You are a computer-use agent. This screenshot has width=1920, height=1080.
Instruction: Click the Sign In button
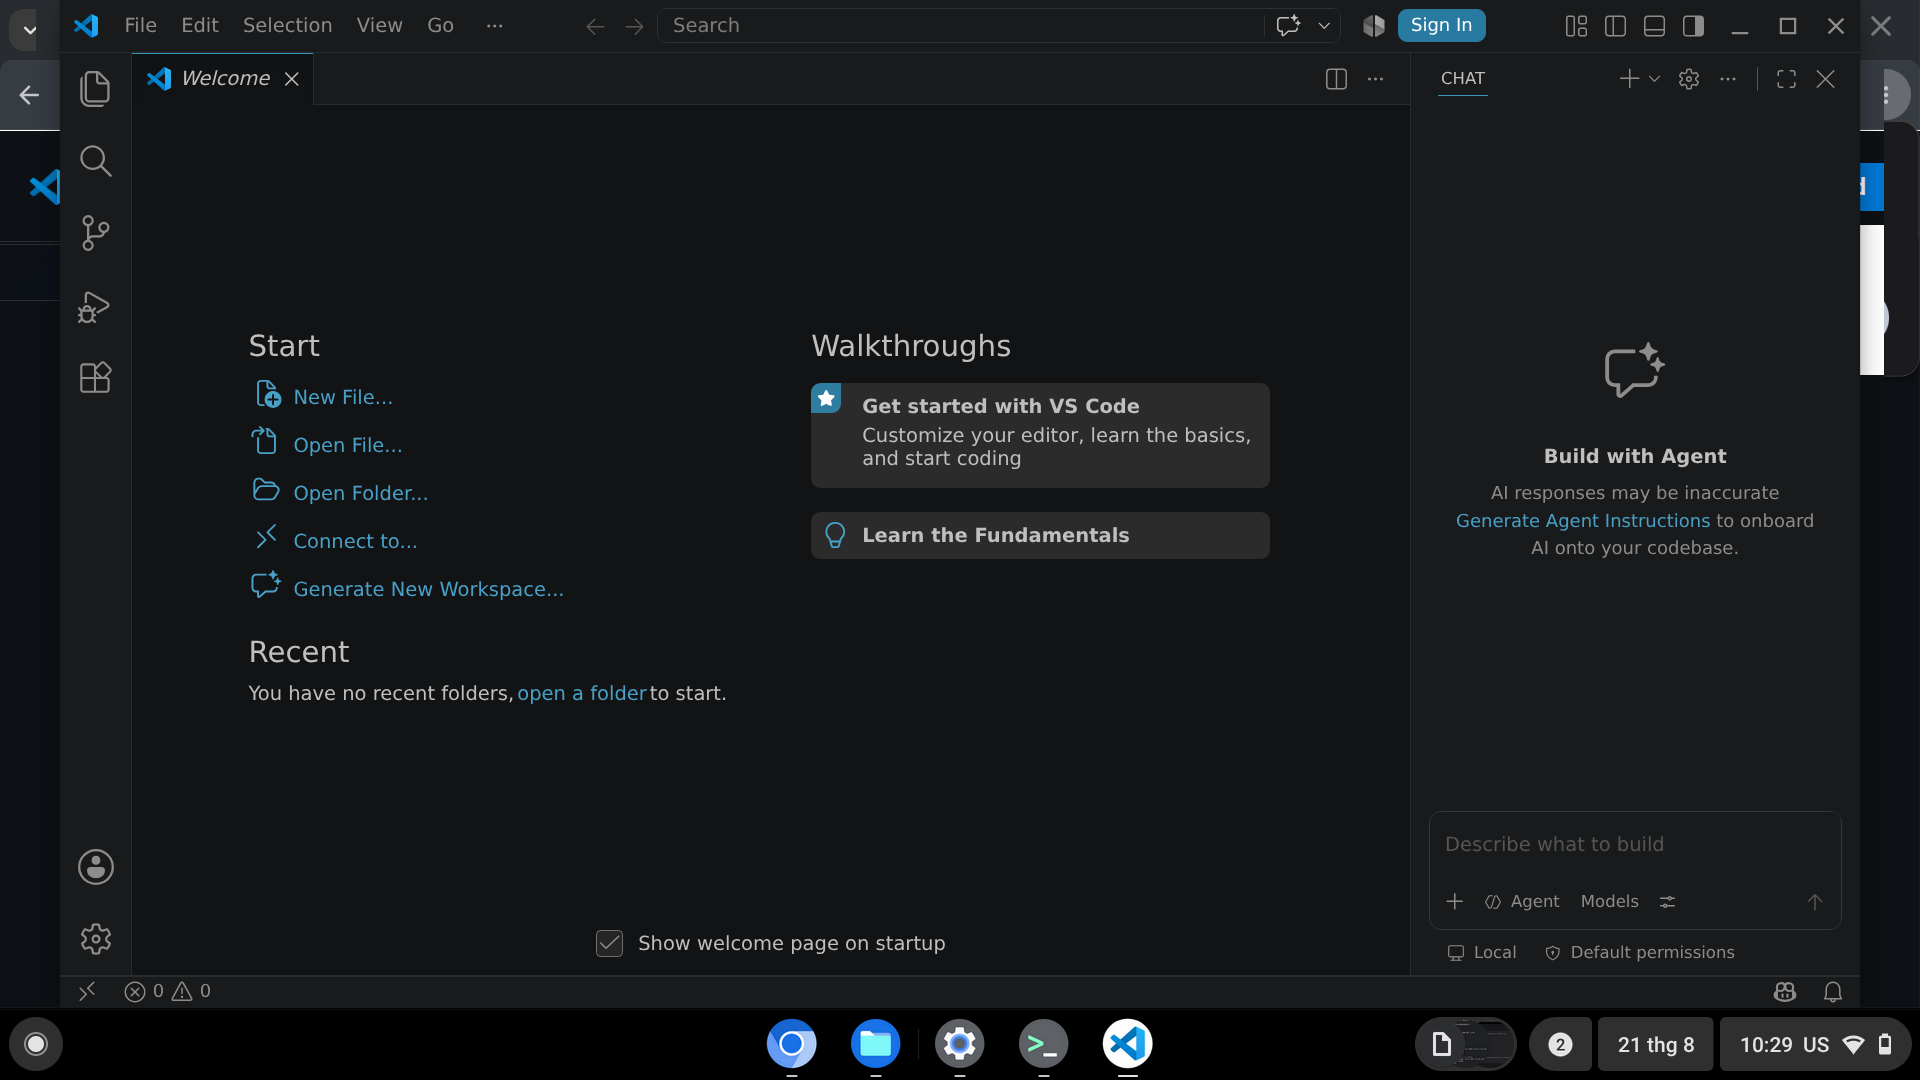click(1441, 25)
